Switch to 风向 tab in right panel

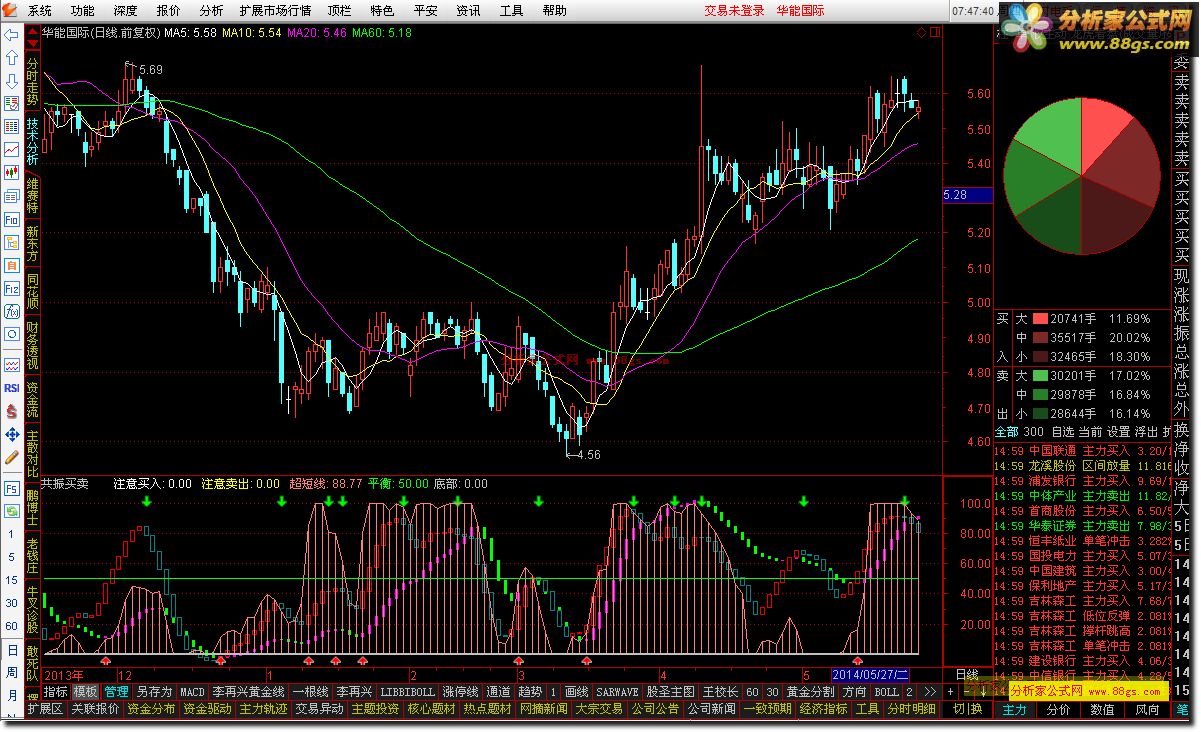pos(1146,709)
